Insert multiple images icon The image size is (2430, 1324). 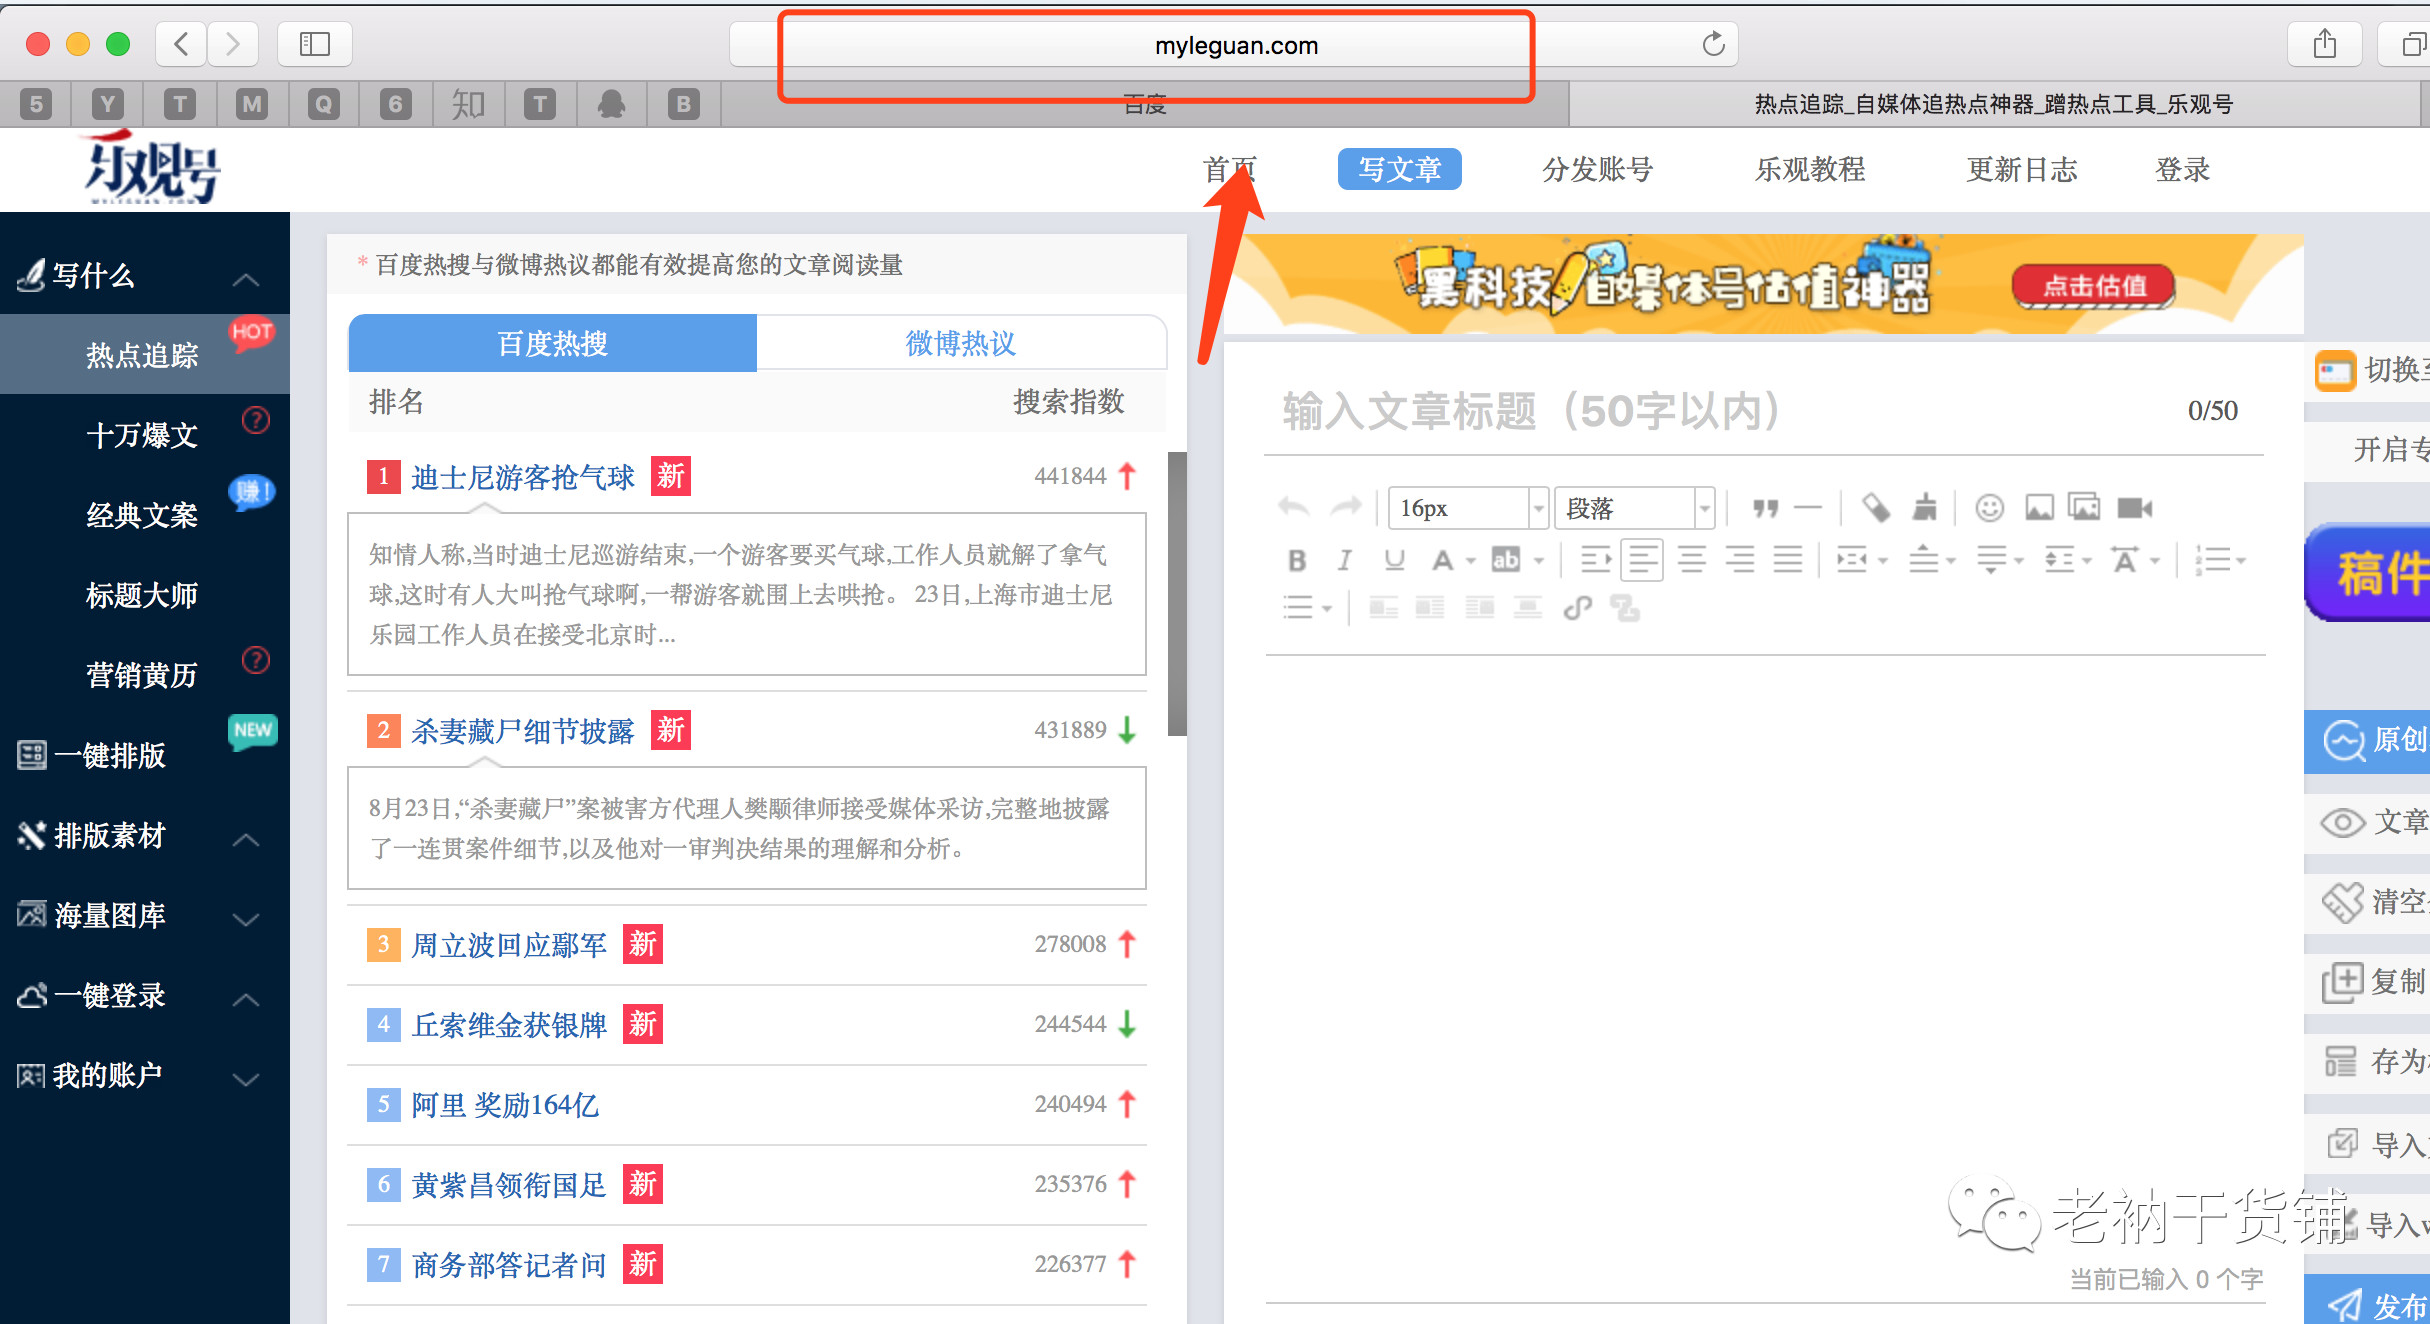pos(2085,508)
